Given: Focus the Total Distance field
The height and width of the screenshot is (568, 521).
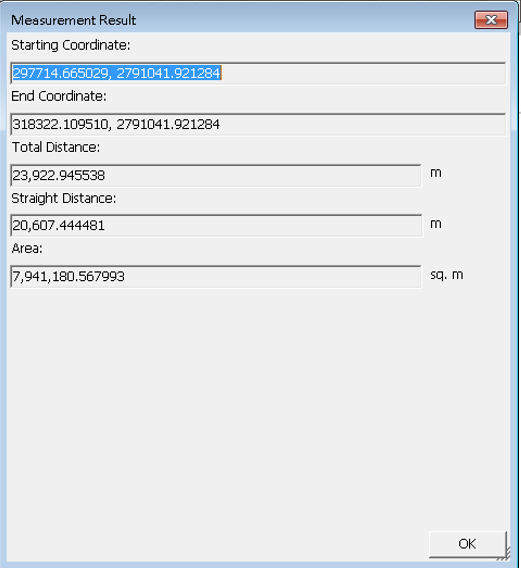Looking at the screenshot, I should 216,176.
